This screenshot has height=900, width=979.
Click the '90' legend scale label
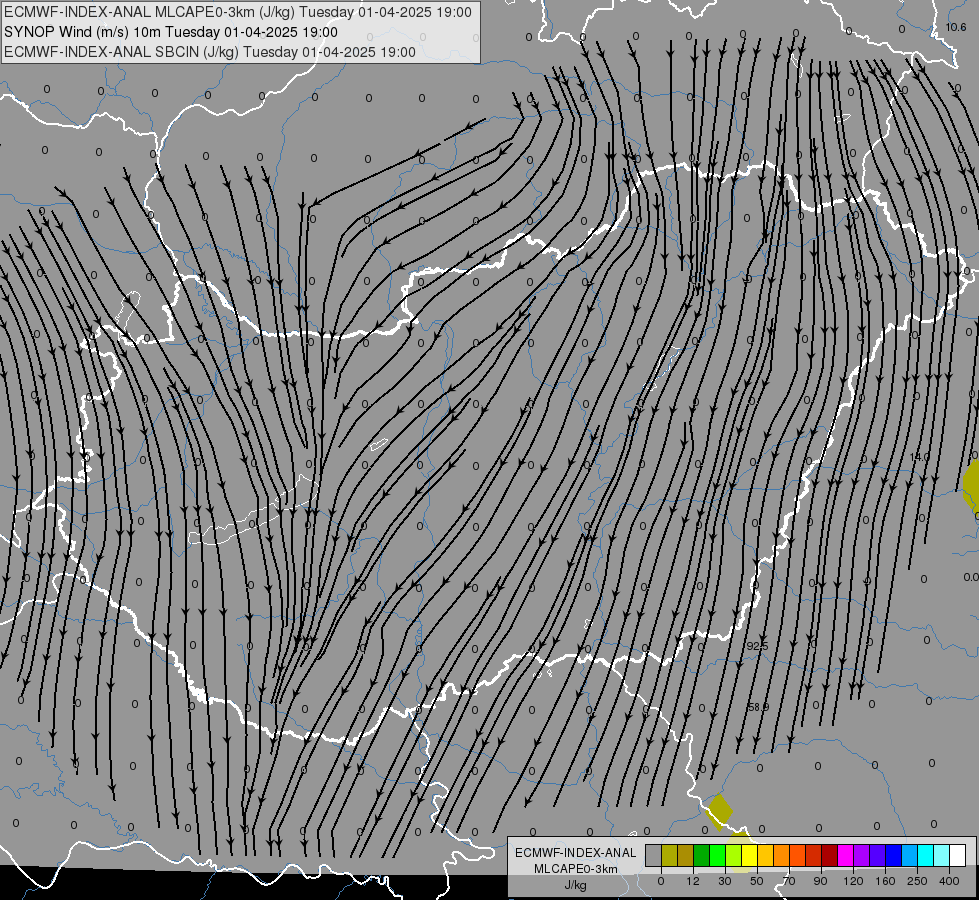click(820, 881)
